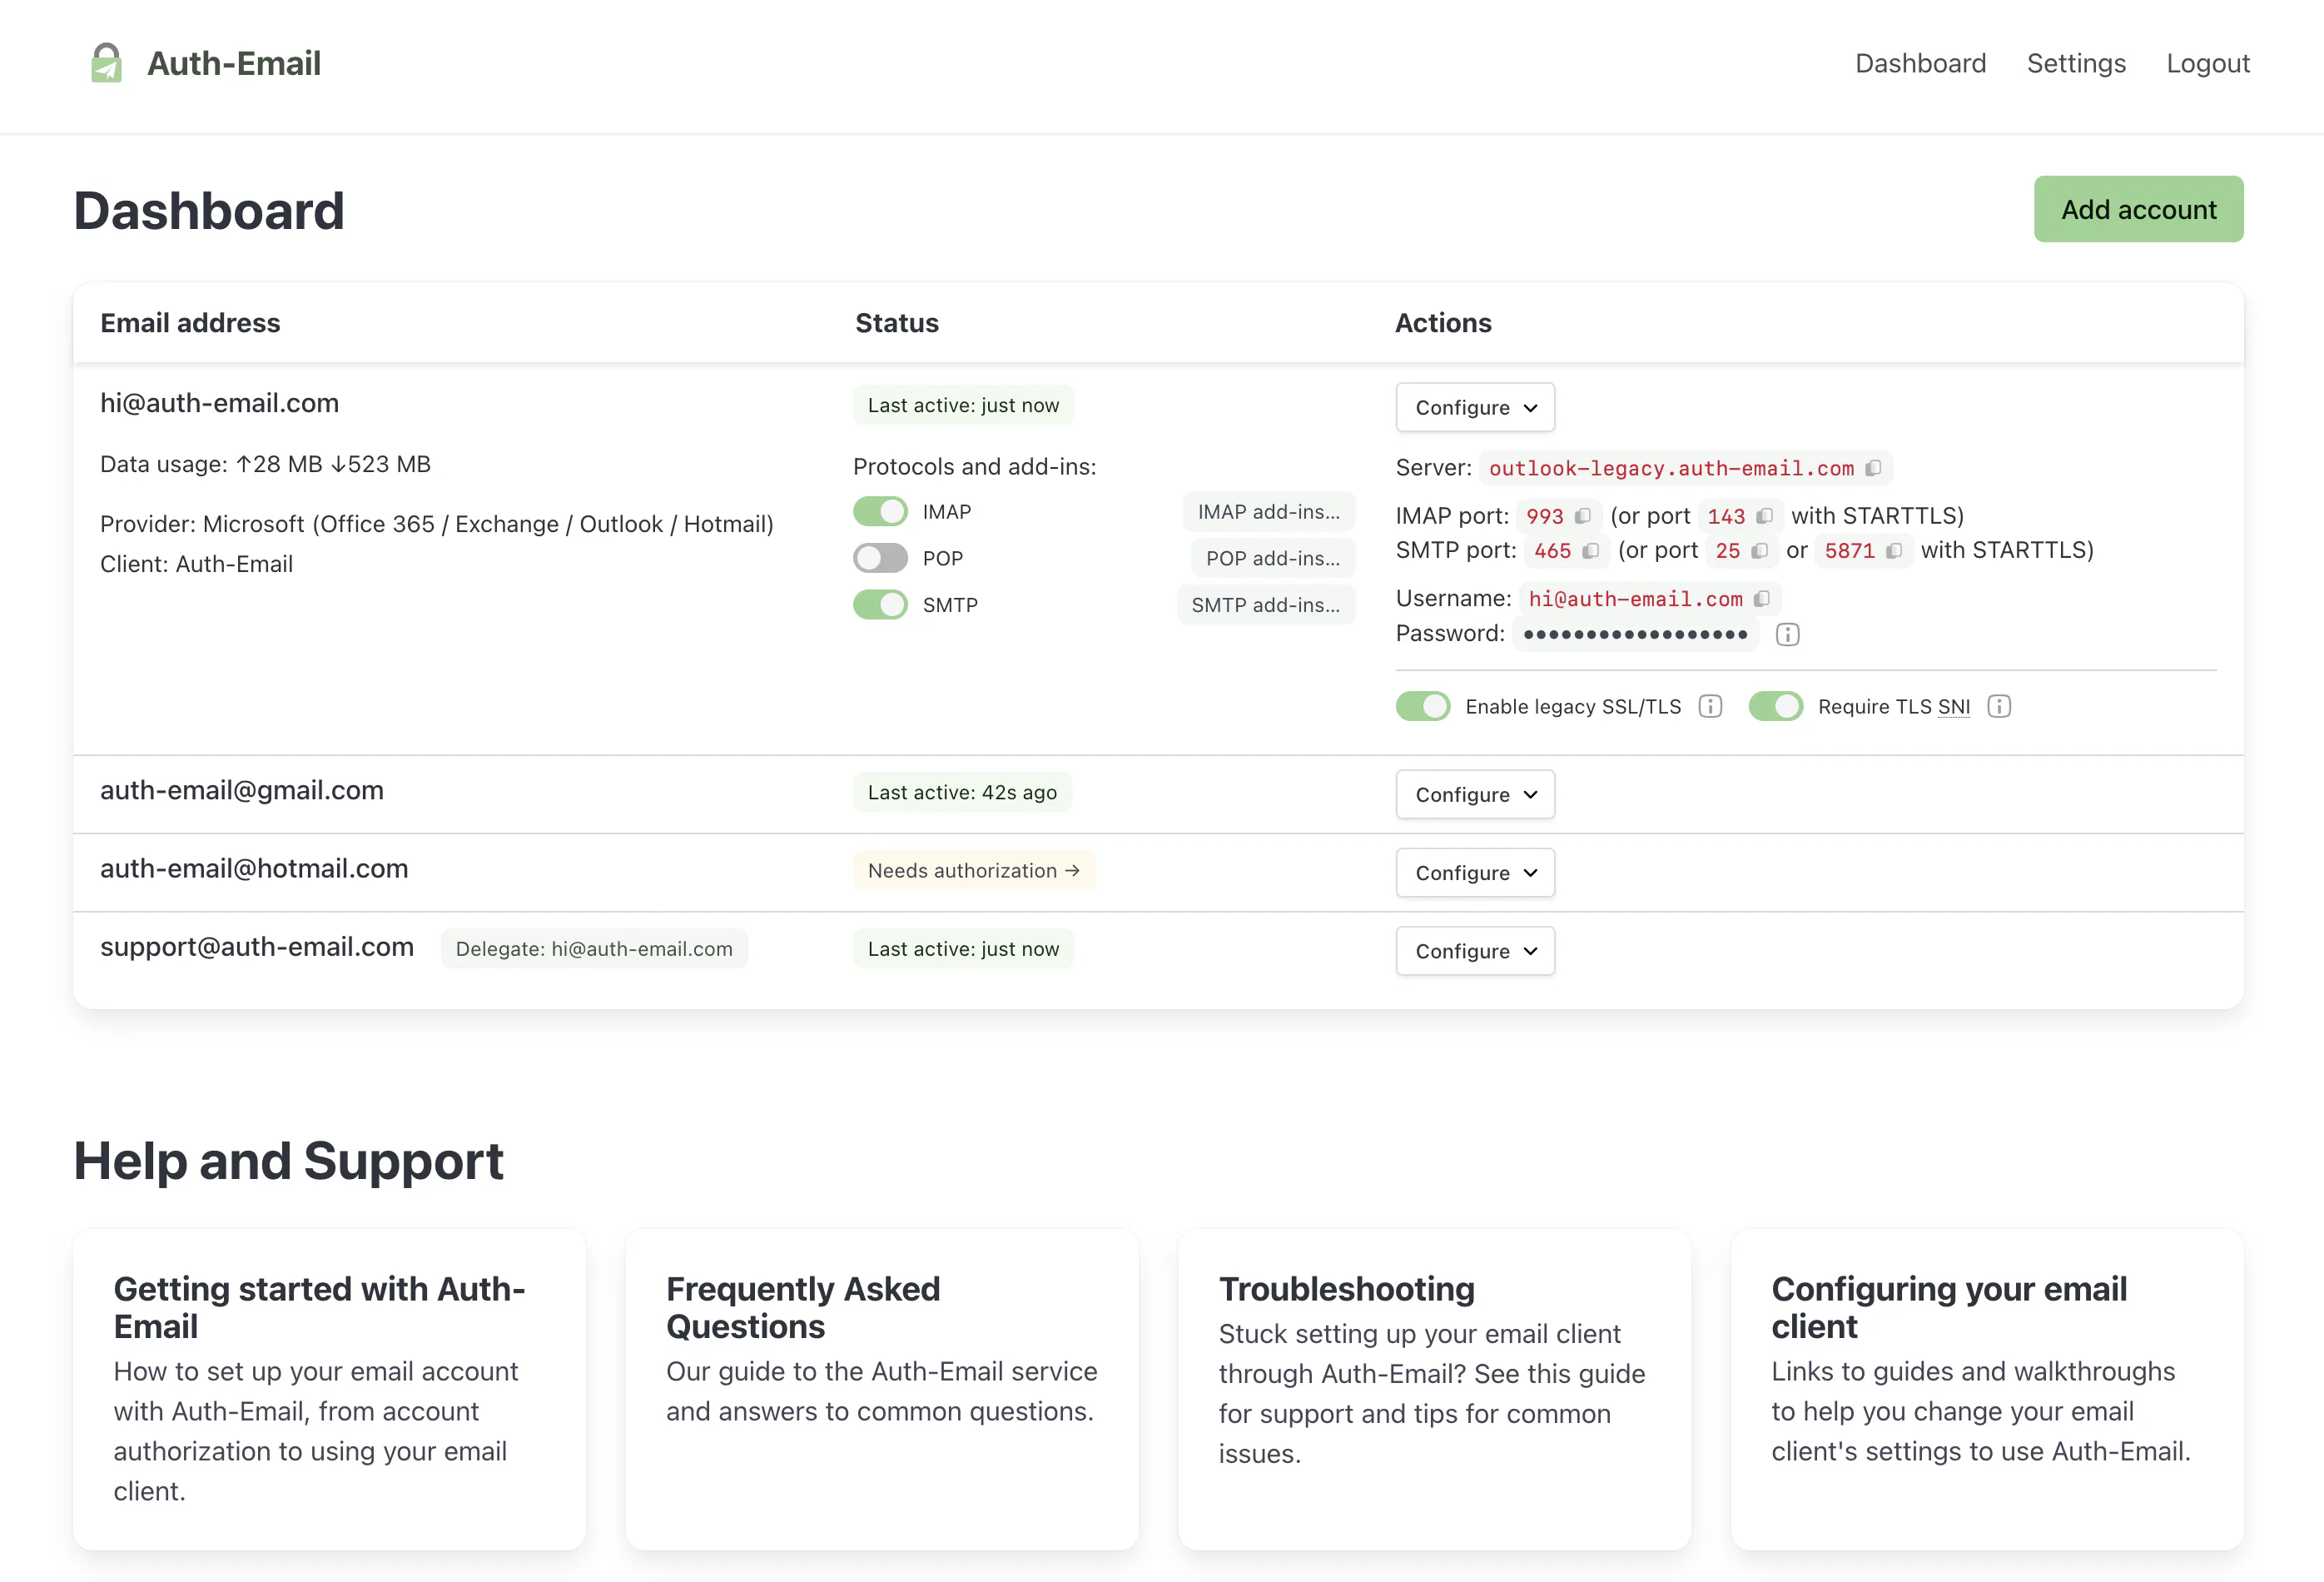Copy SMTP port 25 to clipboard
The width and height of the screenshot is (2324, 1582).
click(x=1759, y=551)
